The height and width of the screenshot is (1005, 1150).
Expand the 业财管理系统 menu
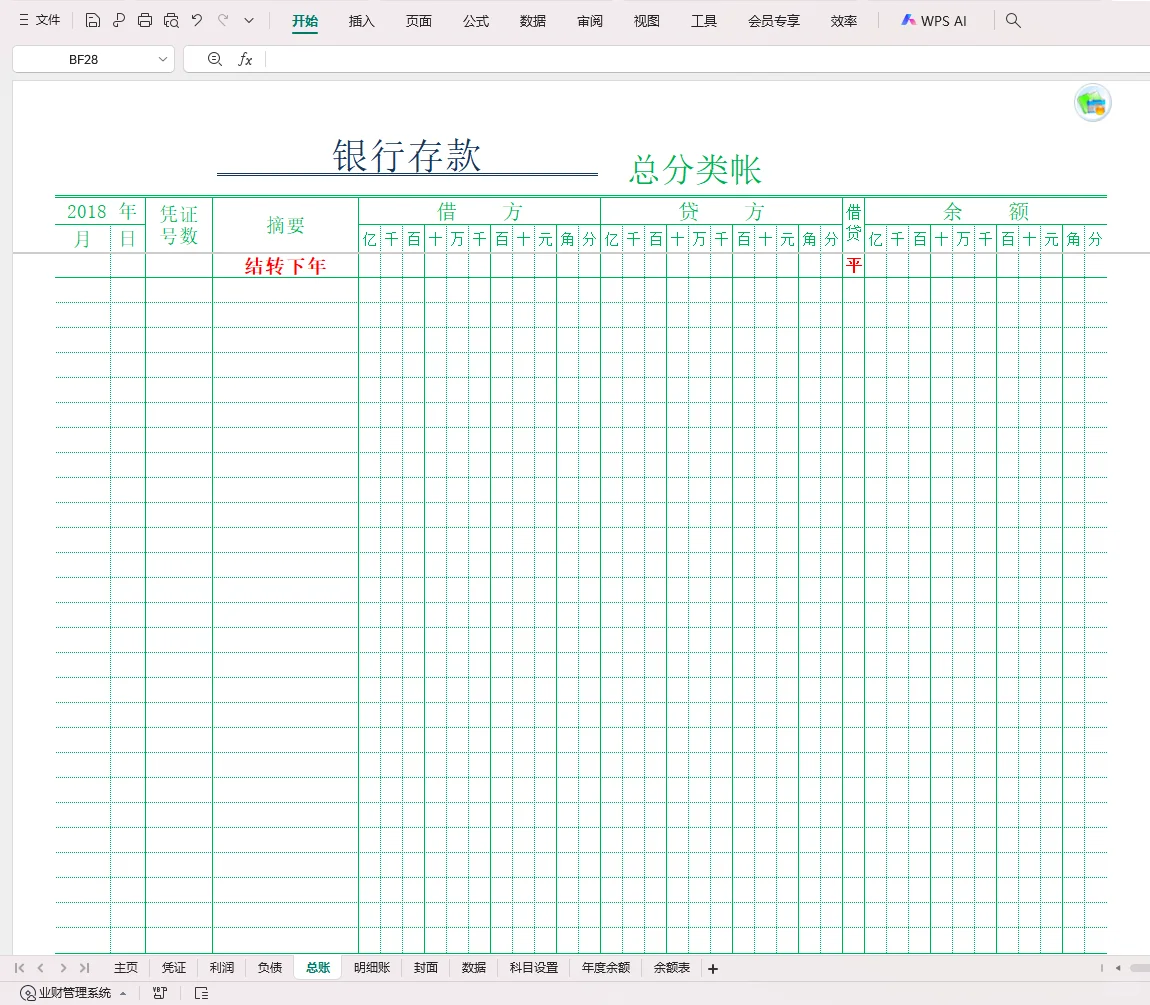pyautogui.click(x=122, y=991)
